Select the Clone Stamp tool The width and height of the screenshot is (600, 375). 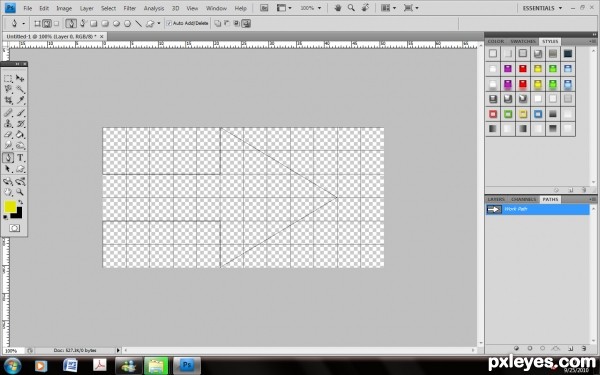[8, 124]
